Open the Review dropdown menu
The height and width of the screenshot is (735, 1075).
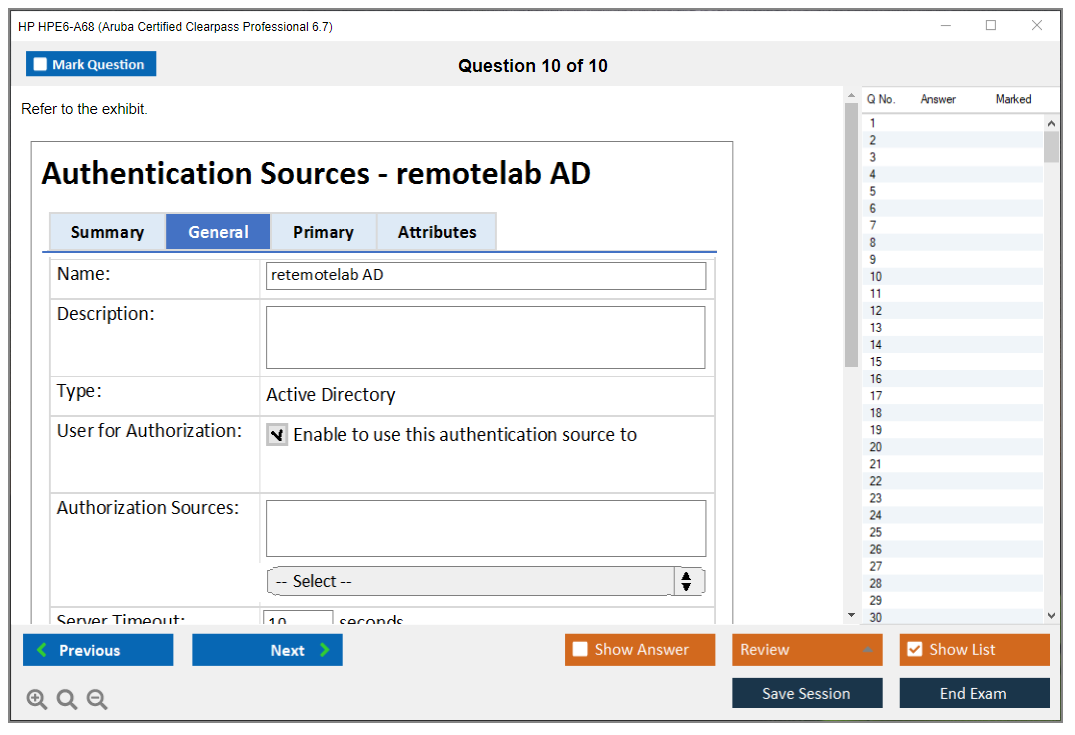(x=807, y=650)
